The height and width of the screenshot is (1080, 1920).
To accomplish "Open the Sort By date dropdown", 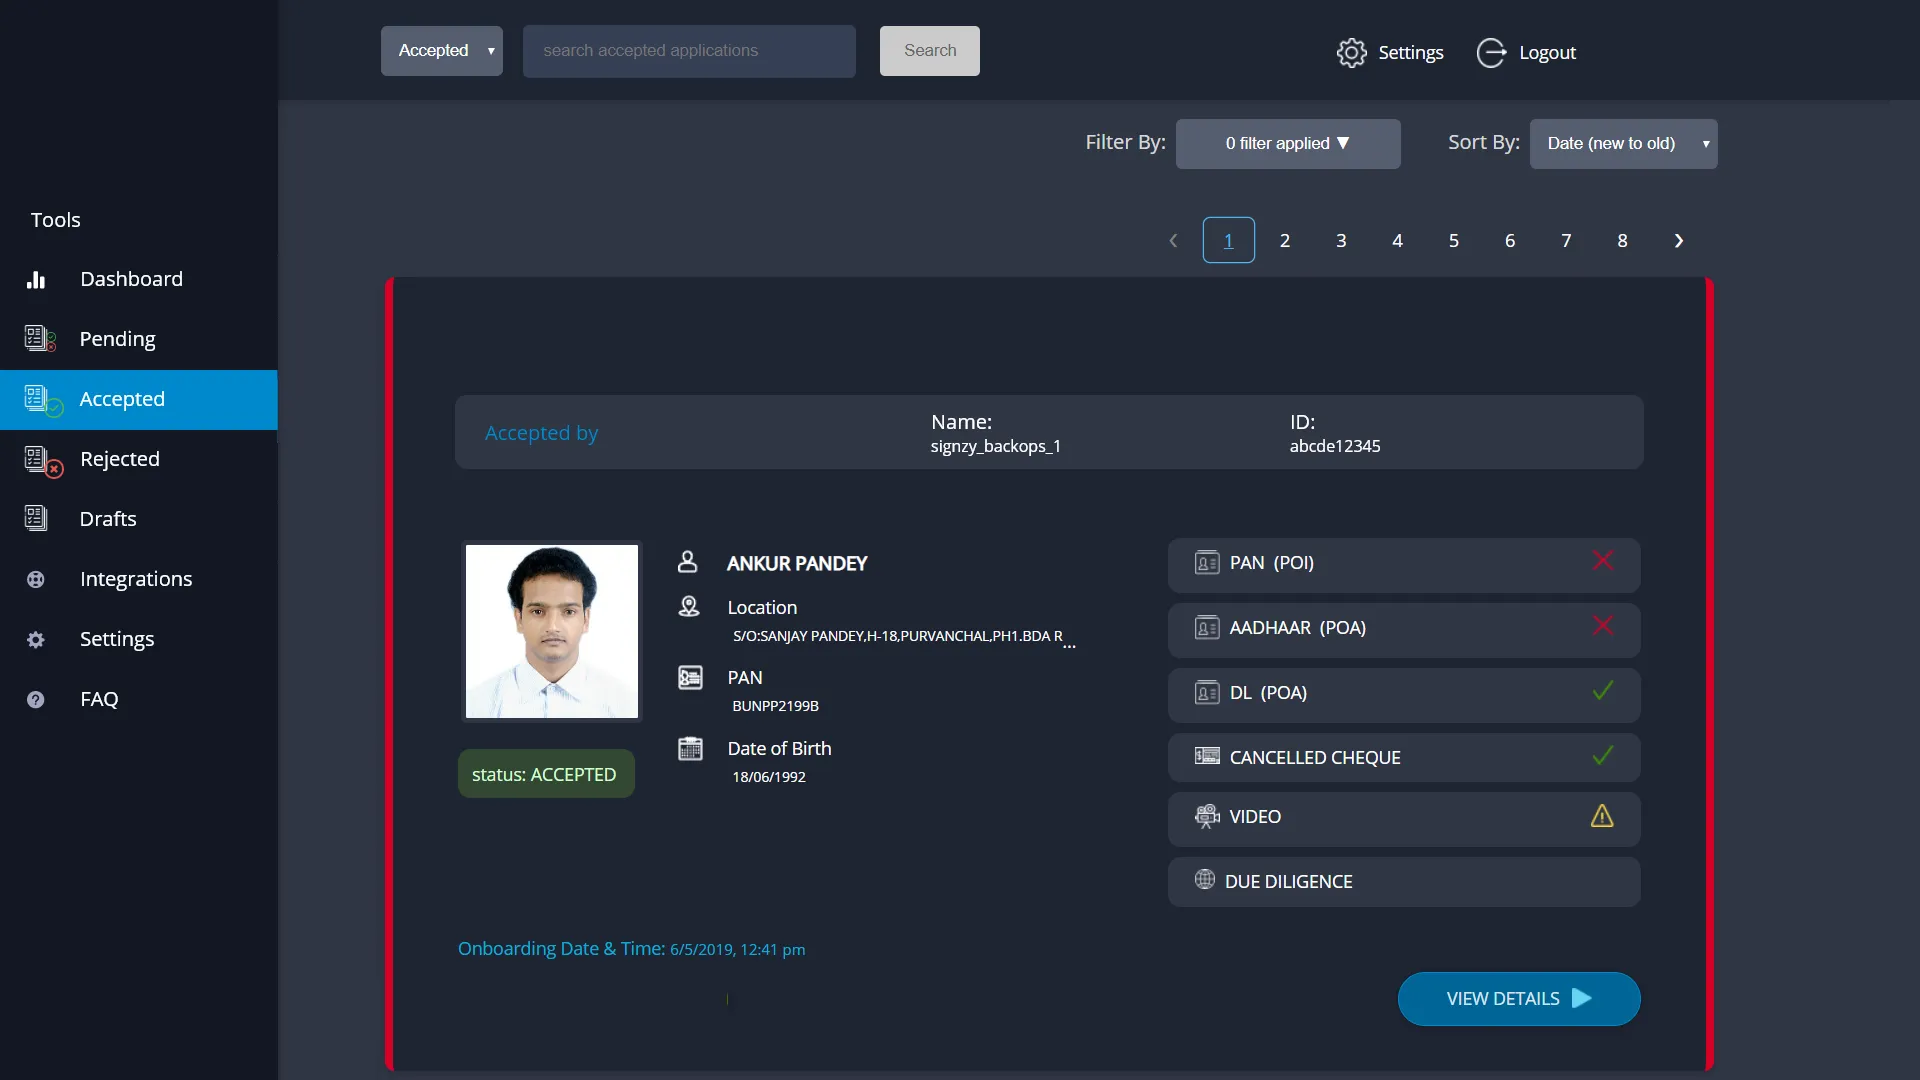I will pyautogui.click(x=1622, y=144).
